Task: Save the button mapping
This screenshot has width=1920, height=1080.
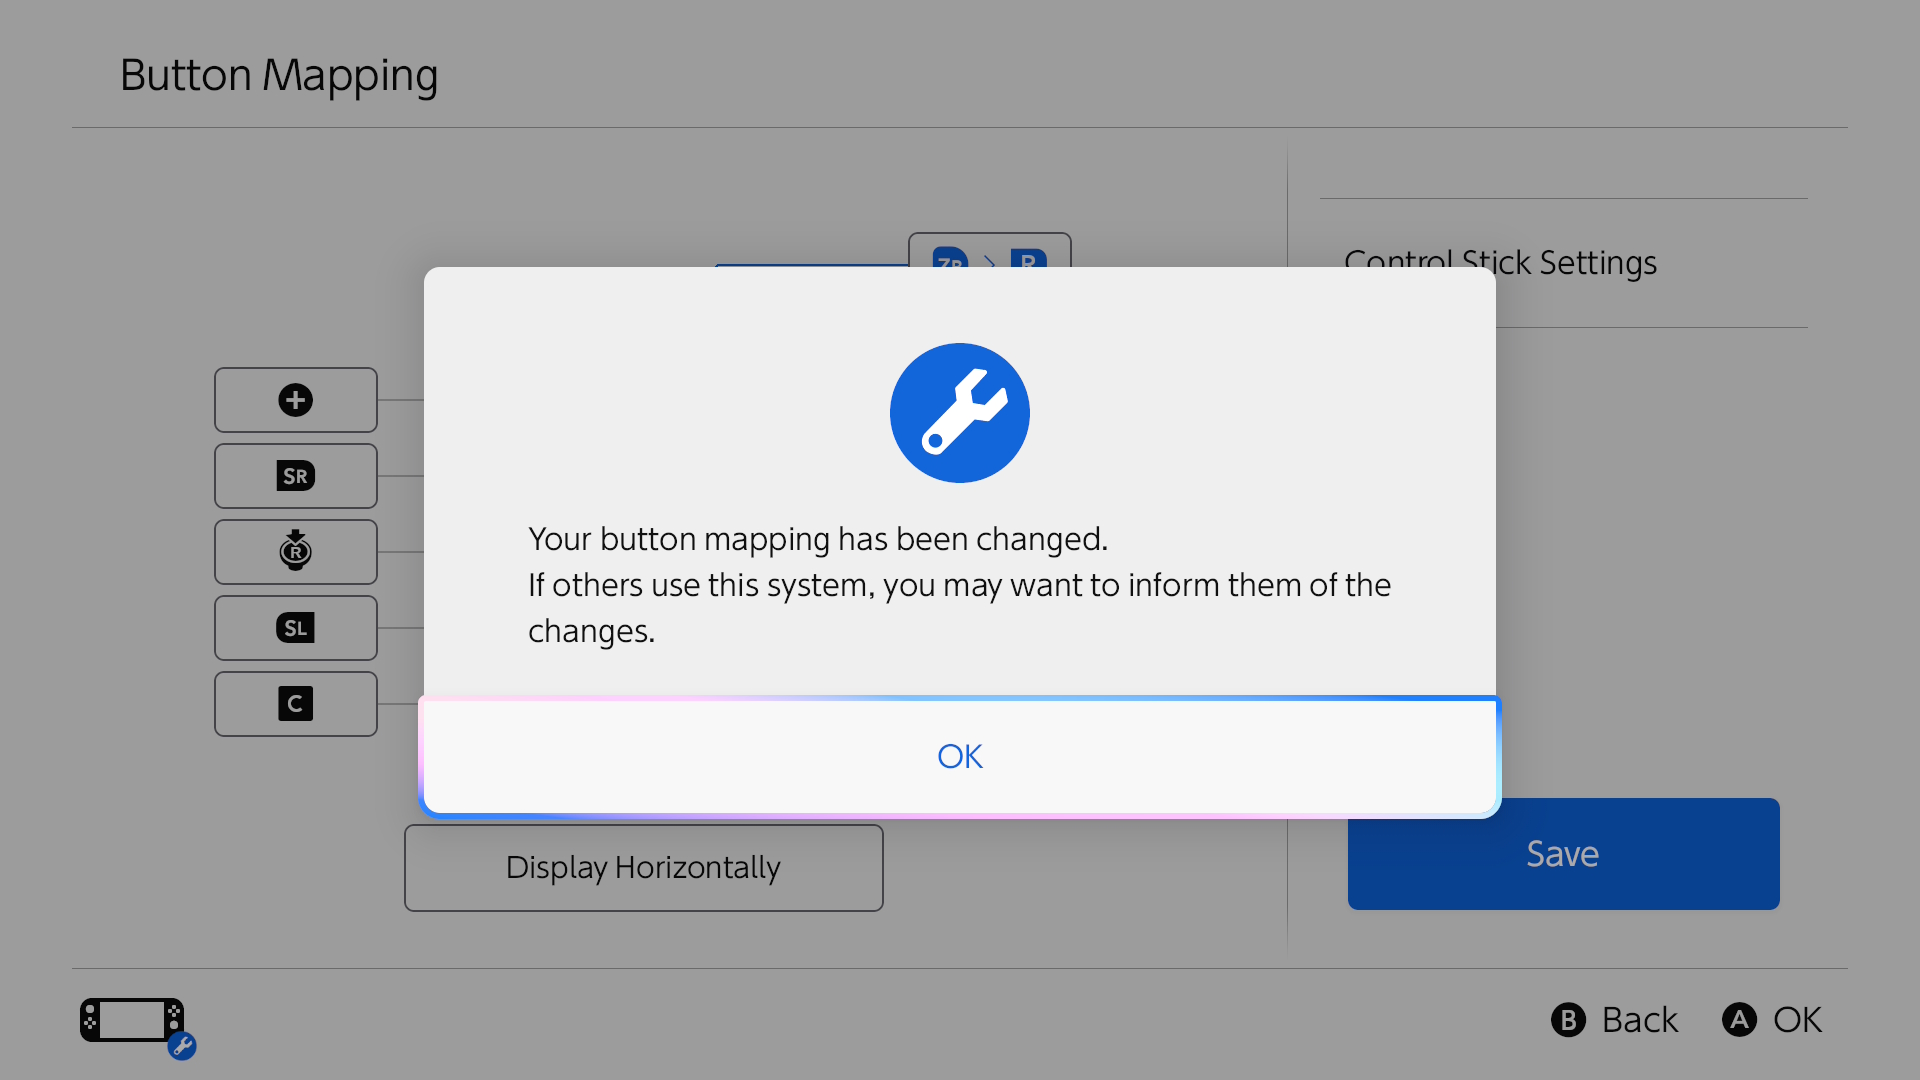Action: 1564,854
